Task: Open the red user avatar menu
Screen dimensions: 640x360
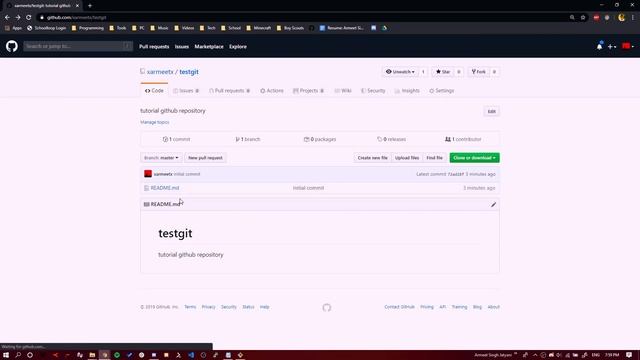Action: [x=628, y=47]
